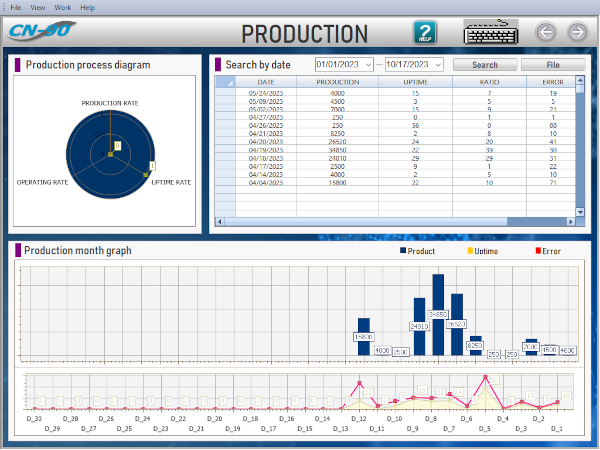Select the 04/19/2023 date cell
This screenshot has height=450, width=600.
click(266, 150)
